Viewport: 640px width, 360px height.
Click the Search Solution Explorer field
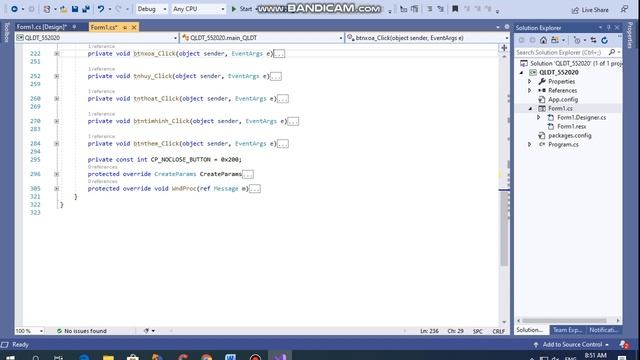pyautogui.click(x=561, y=52)
